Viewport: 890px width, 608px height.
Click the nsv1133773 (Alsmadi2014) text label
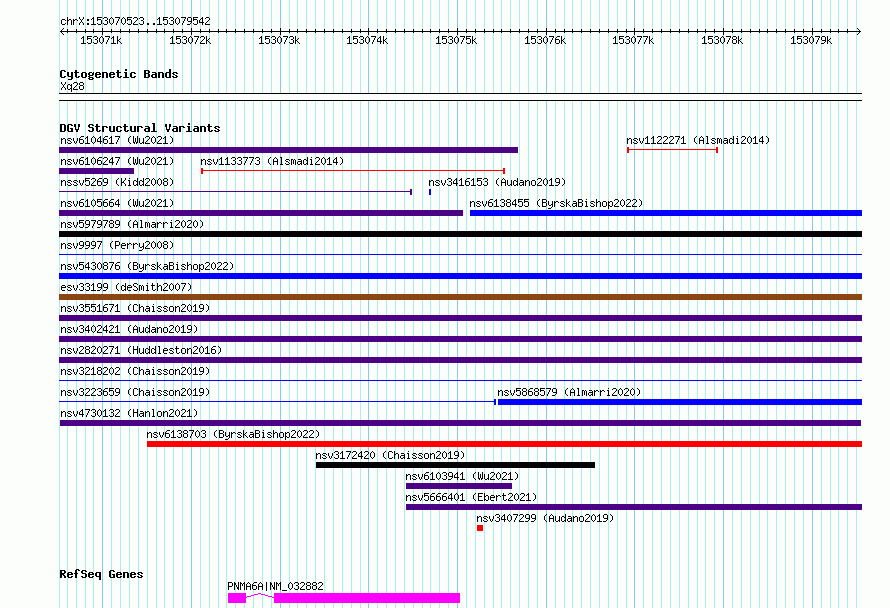coord(272,161)
